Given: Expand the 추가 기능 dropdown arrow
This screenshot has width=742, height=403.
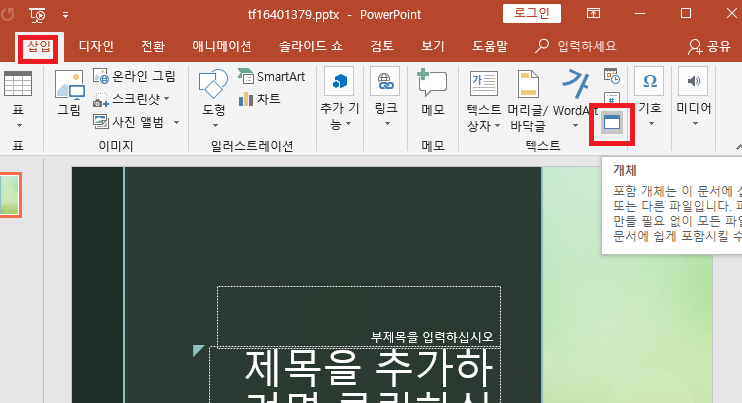Looking at the screenshot, I should coord(349,124).
